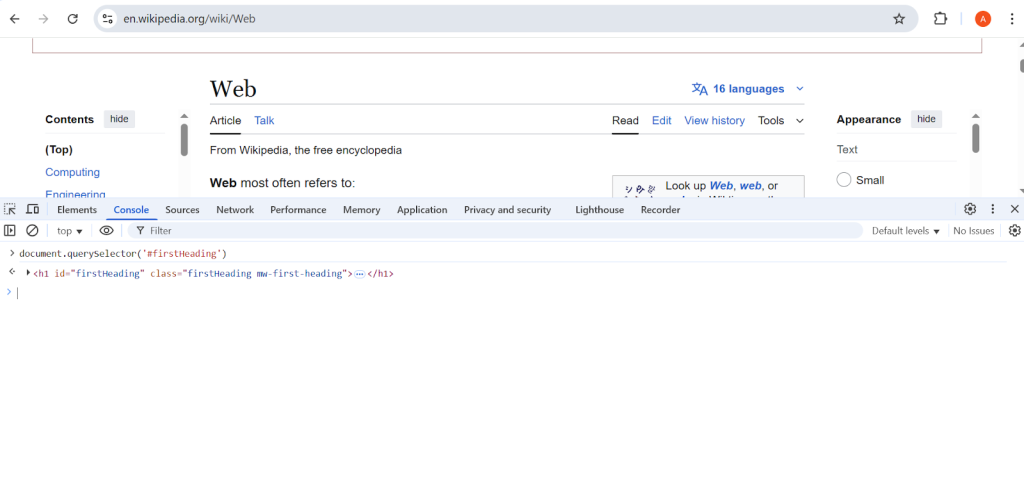Click the Appearance panel scrollbar thumb
Image resolution: width=1024 pixels, height=493 pixels.
click(x=976, y=138)
